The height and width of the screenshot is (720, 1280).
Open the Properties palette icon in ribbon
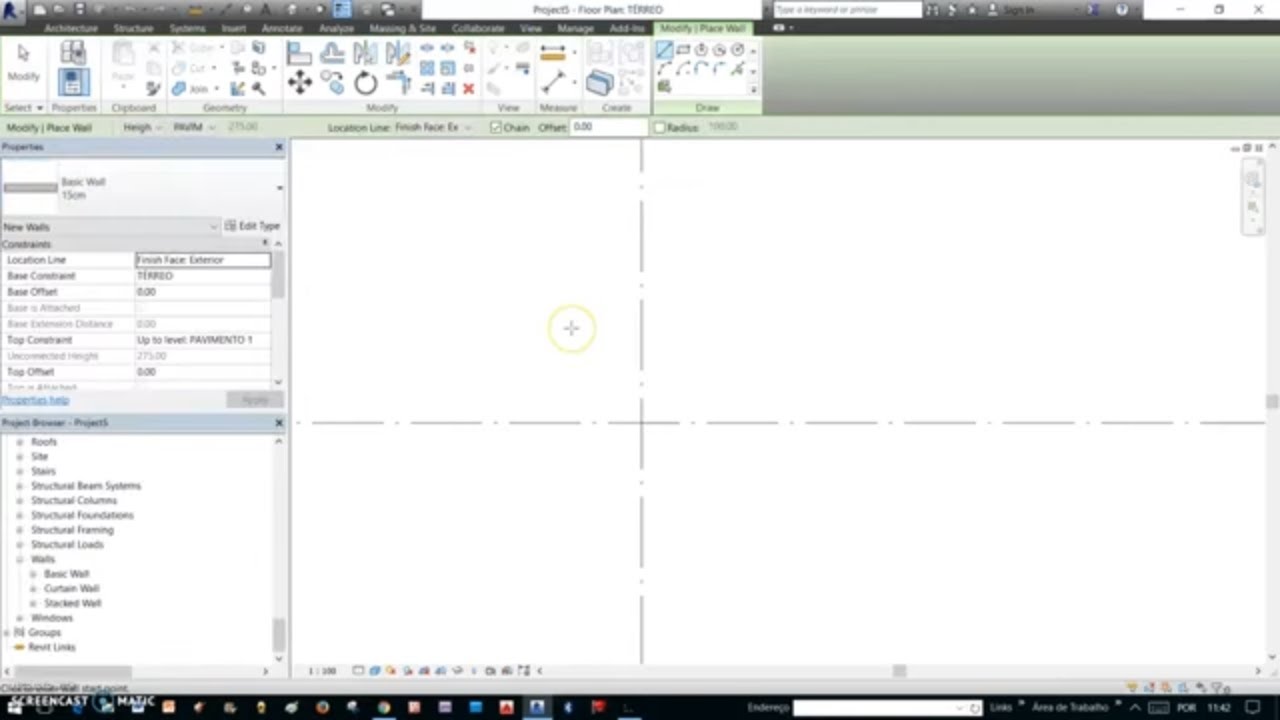coord(73,82)
